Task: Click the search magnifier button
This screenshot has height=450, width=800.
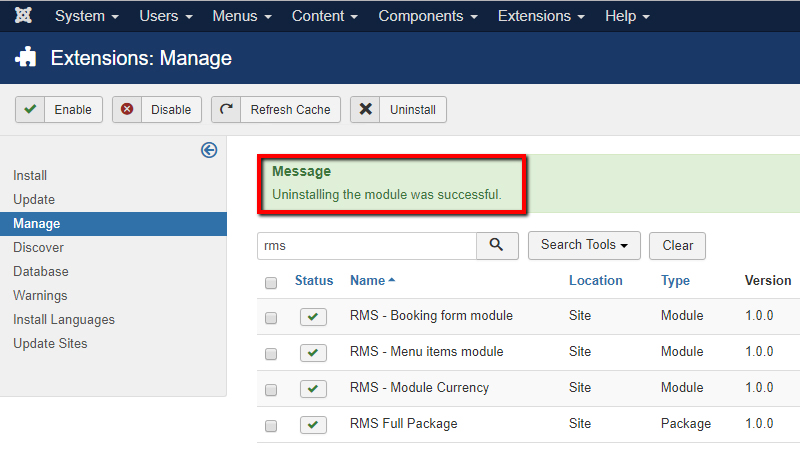Action: pyautogui.click(x=497, y=245)
